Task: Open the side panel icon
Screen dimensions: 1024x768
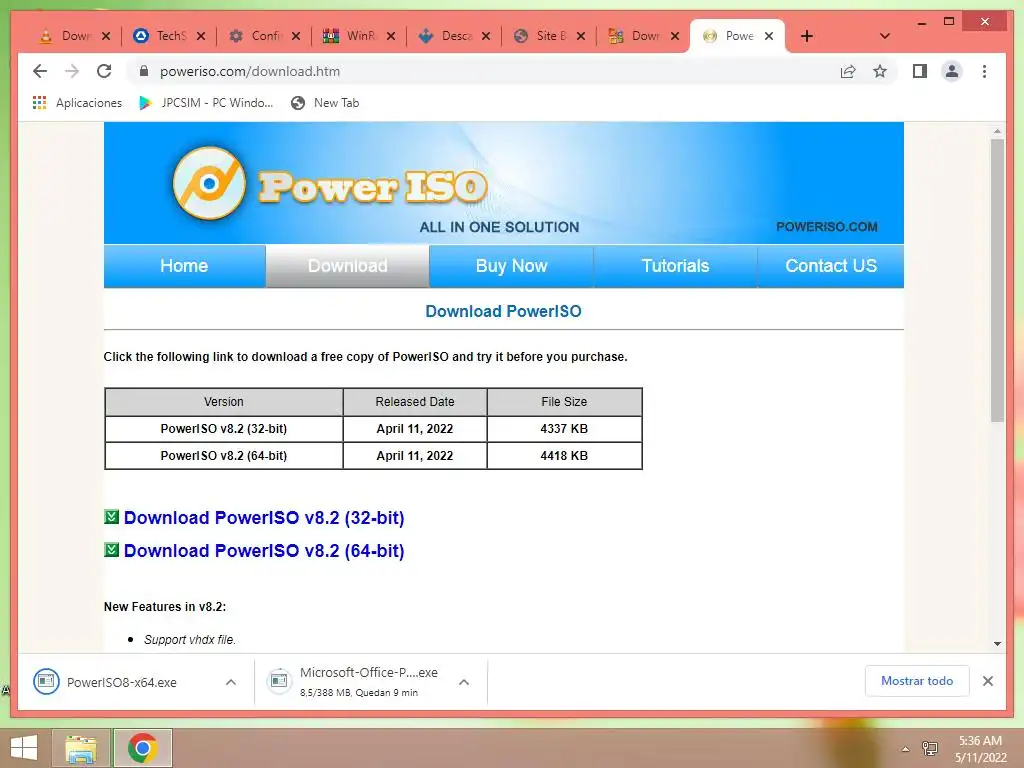Action: (920, 71)
